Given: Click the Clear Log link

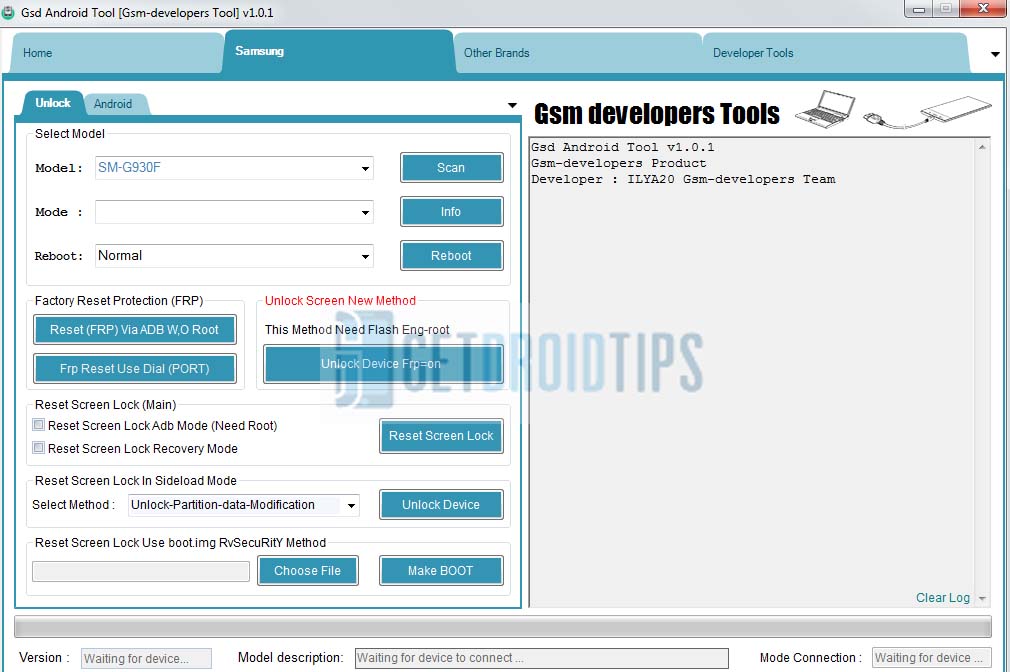Looking at the screenshot, I should tap(943, 598).
